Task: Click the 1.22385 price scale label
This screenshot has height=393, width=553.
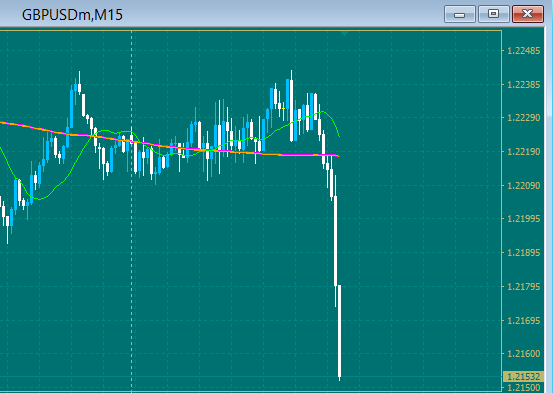Action: (523, 85)
